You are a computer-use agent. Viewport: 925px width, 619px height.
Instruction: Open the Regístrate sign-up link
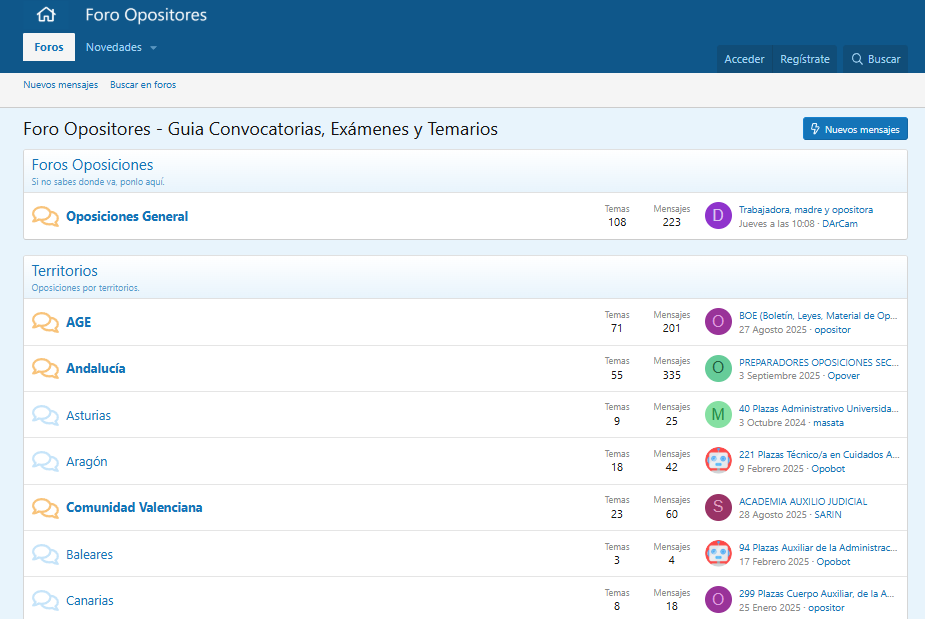click(x=804, y=59)
